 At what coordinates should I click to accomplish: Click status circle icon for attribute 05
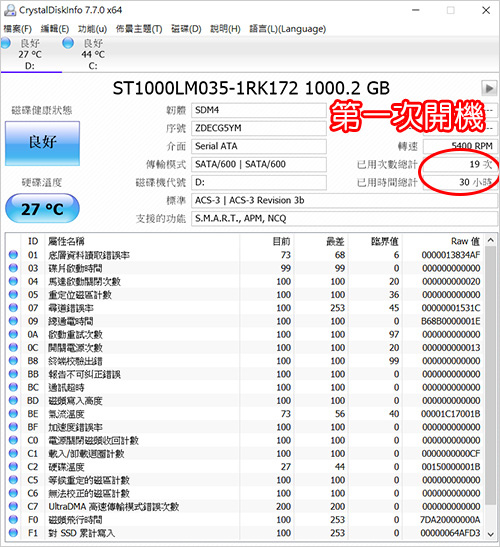pyautogui.click(x=13, y=294)
